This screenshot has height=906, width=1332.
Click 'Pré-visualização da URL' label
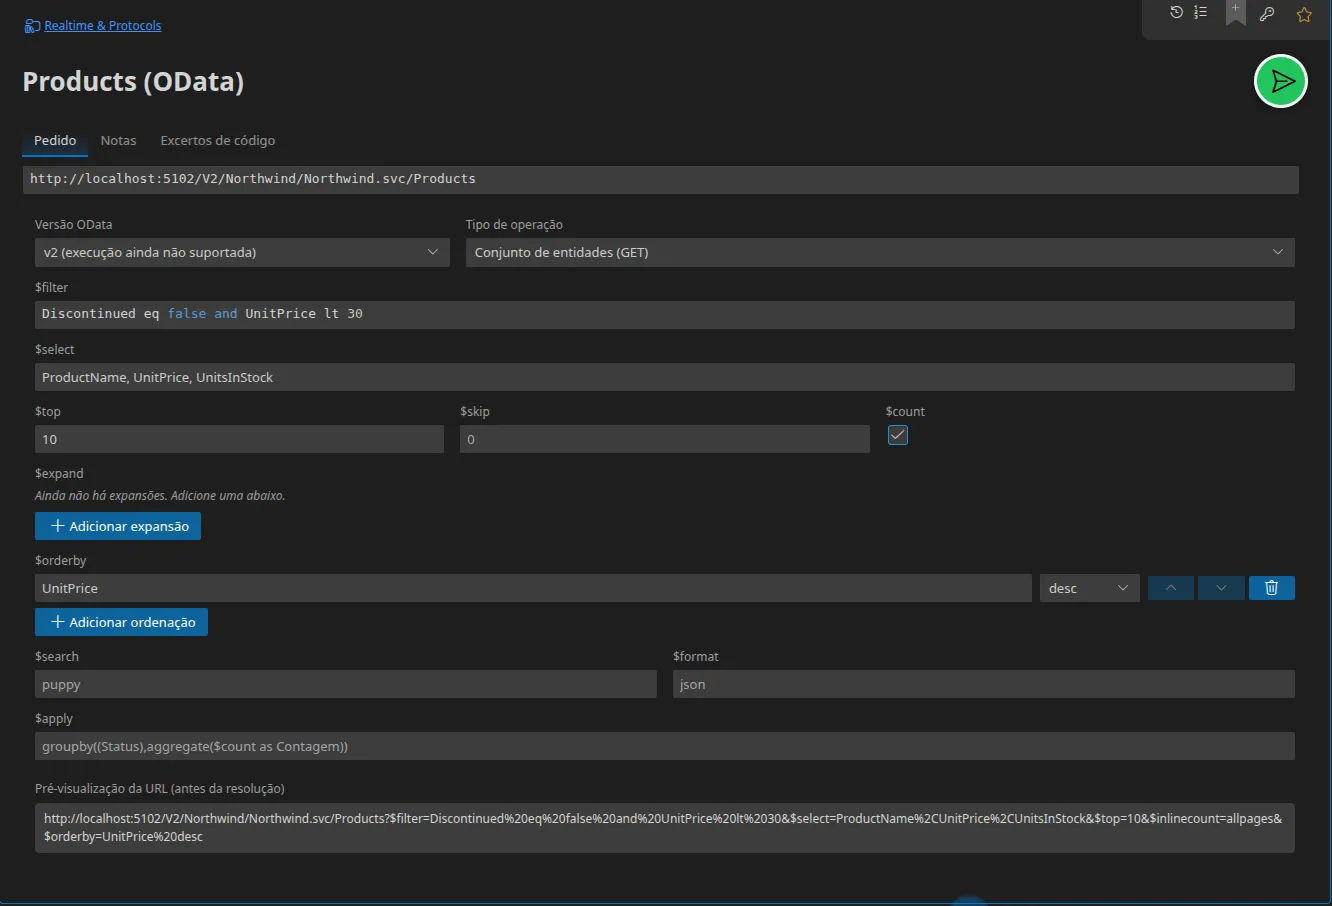tap(160, 789)
